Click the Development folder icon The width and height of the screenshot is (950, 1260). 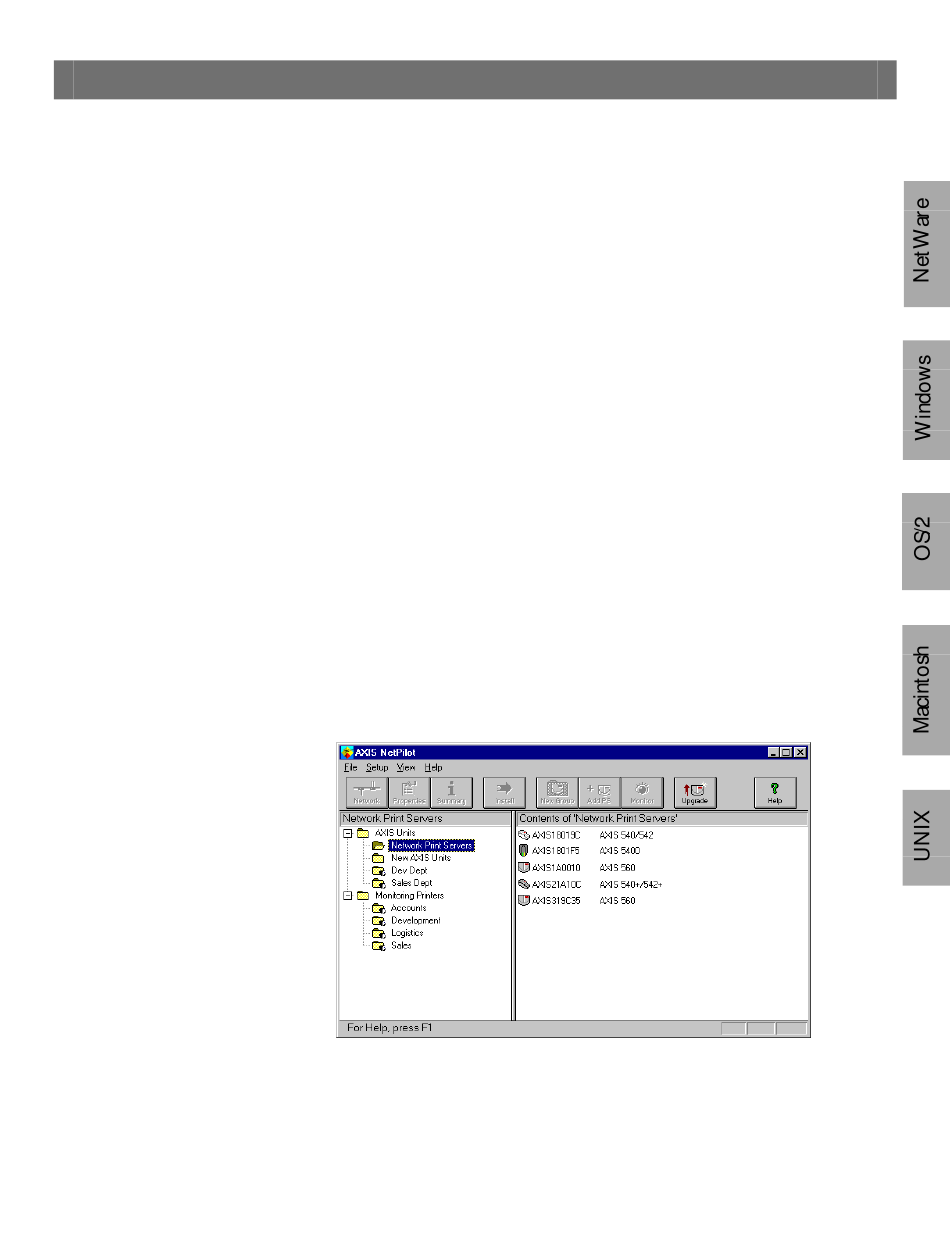click(x=378, y=920)
